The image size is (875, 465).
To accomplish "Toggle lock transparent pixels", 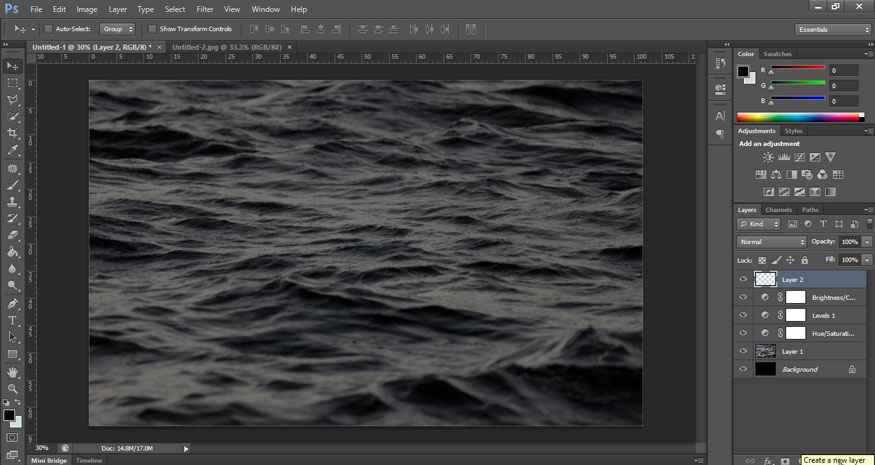I will (x=762, y=260).
